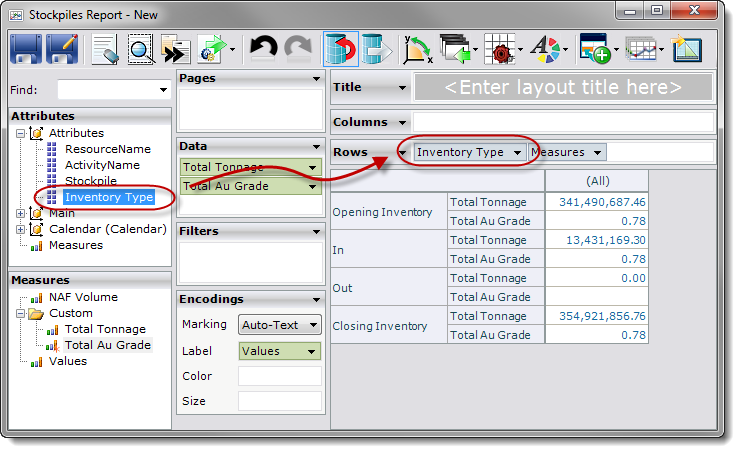Click the clear layout eraser icon
The width and height of the screenshot is (740, 453).
tap(105, 49)
